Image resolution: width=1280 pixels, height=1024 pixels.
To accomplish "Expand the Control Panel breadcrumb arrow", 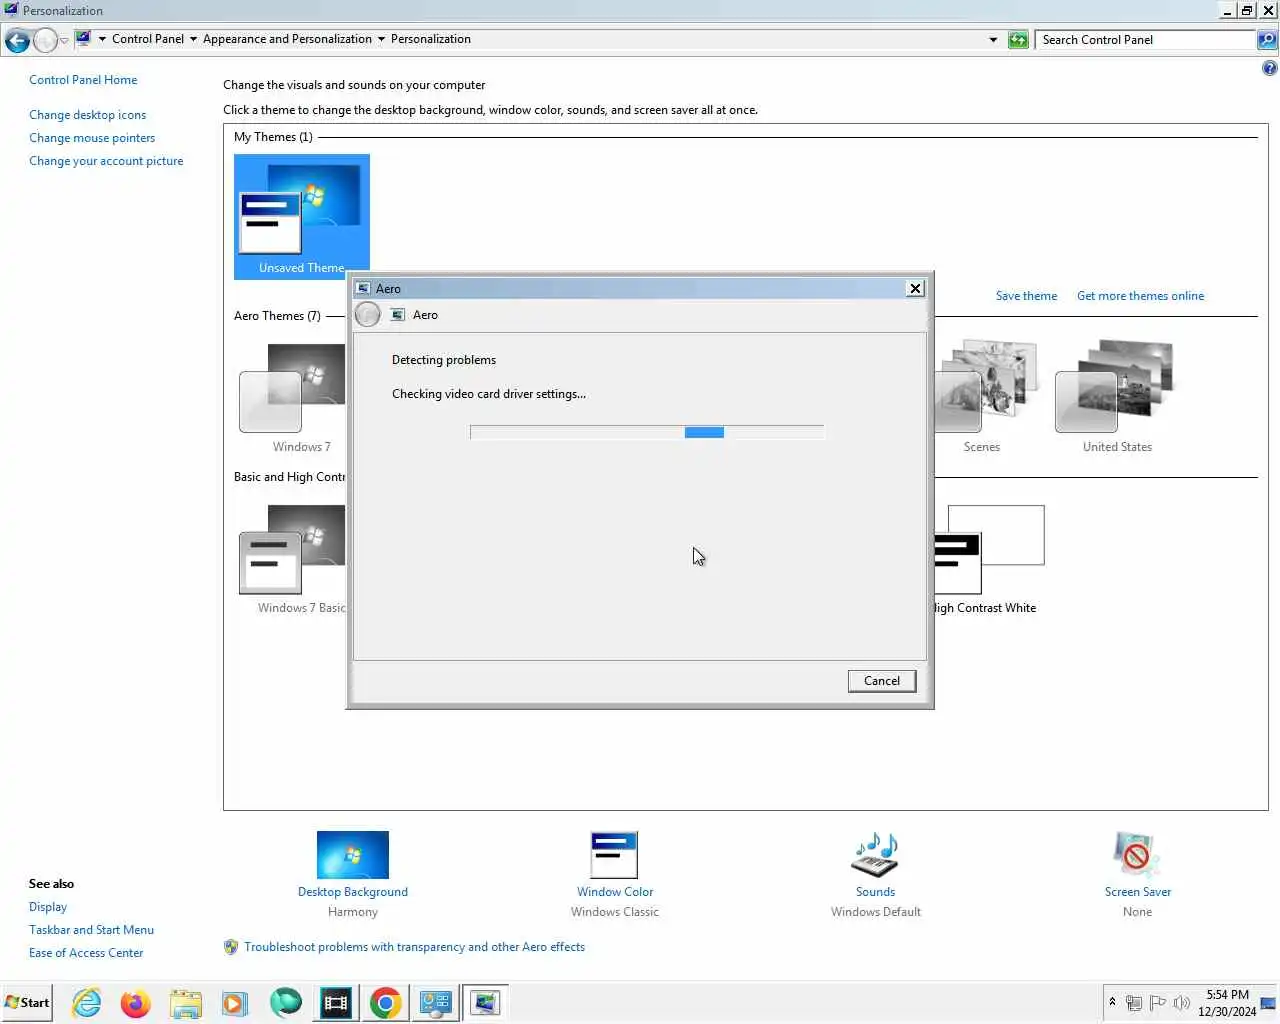I will 193,39.
